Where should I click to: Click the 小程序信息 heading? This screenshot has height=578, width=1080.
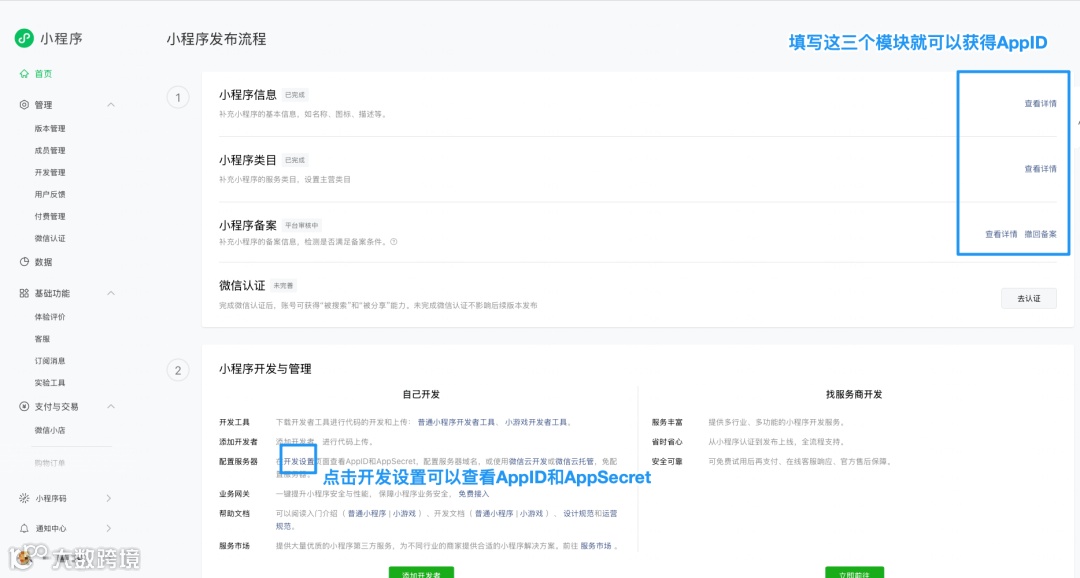248,95
